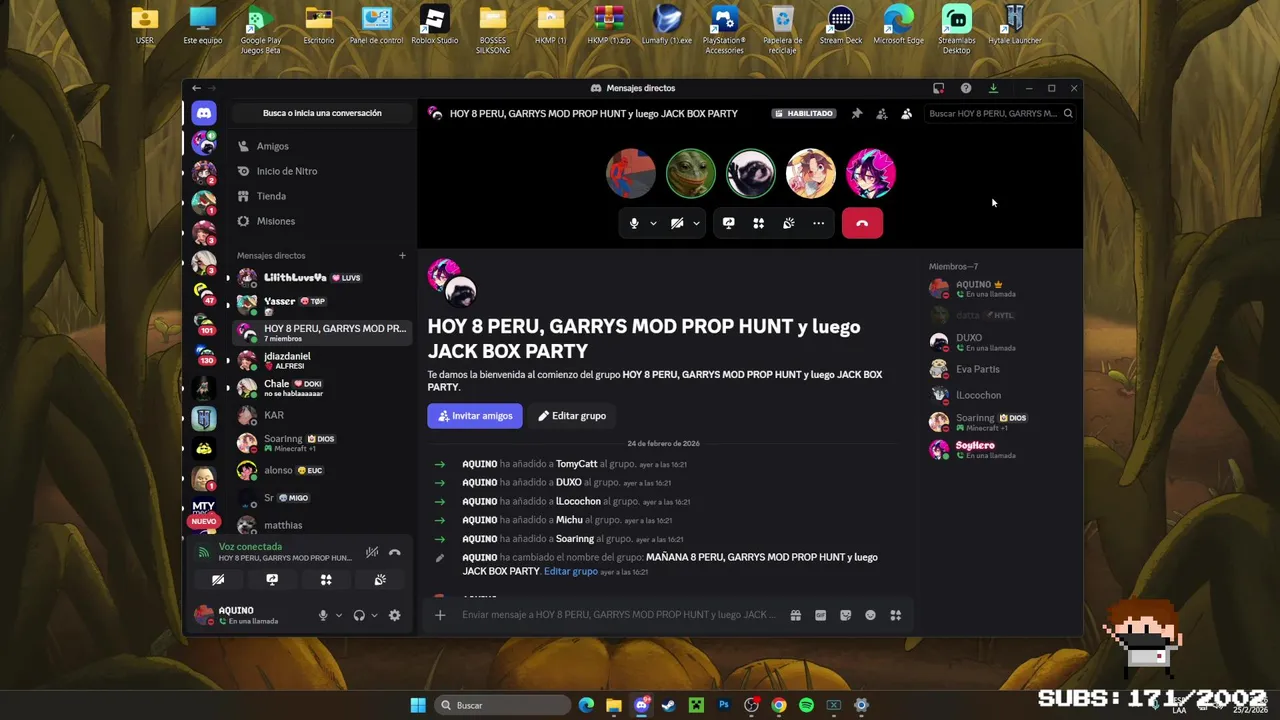Open Misiones page
Image resolution: width=1280 pixels, height=720 pixels.
click(x=322, y=221)
